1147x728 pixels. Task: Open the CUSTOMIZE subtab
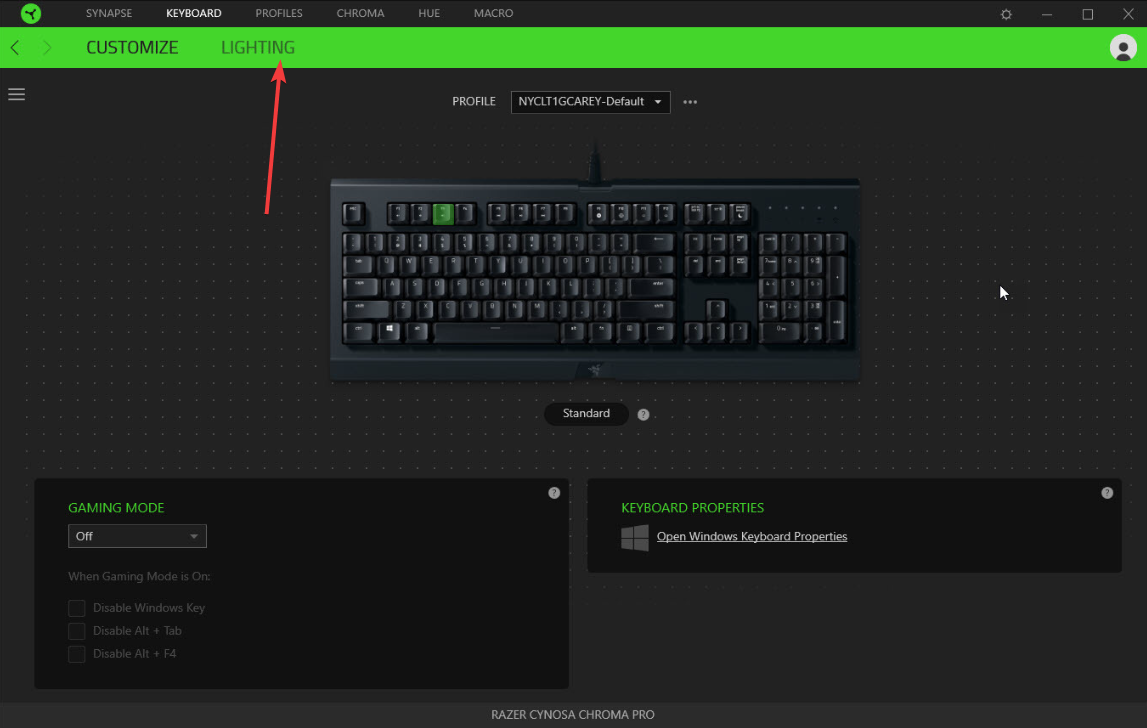(132, 48)
